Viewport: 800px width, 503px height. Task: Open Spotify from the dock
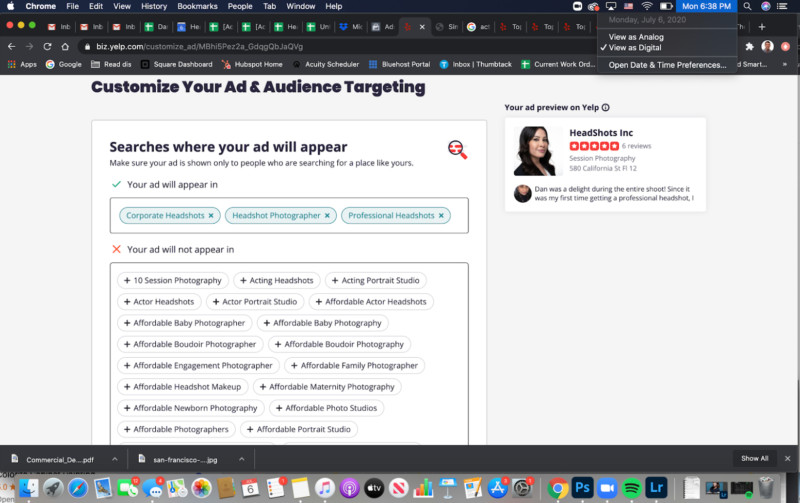pos(632,488)
